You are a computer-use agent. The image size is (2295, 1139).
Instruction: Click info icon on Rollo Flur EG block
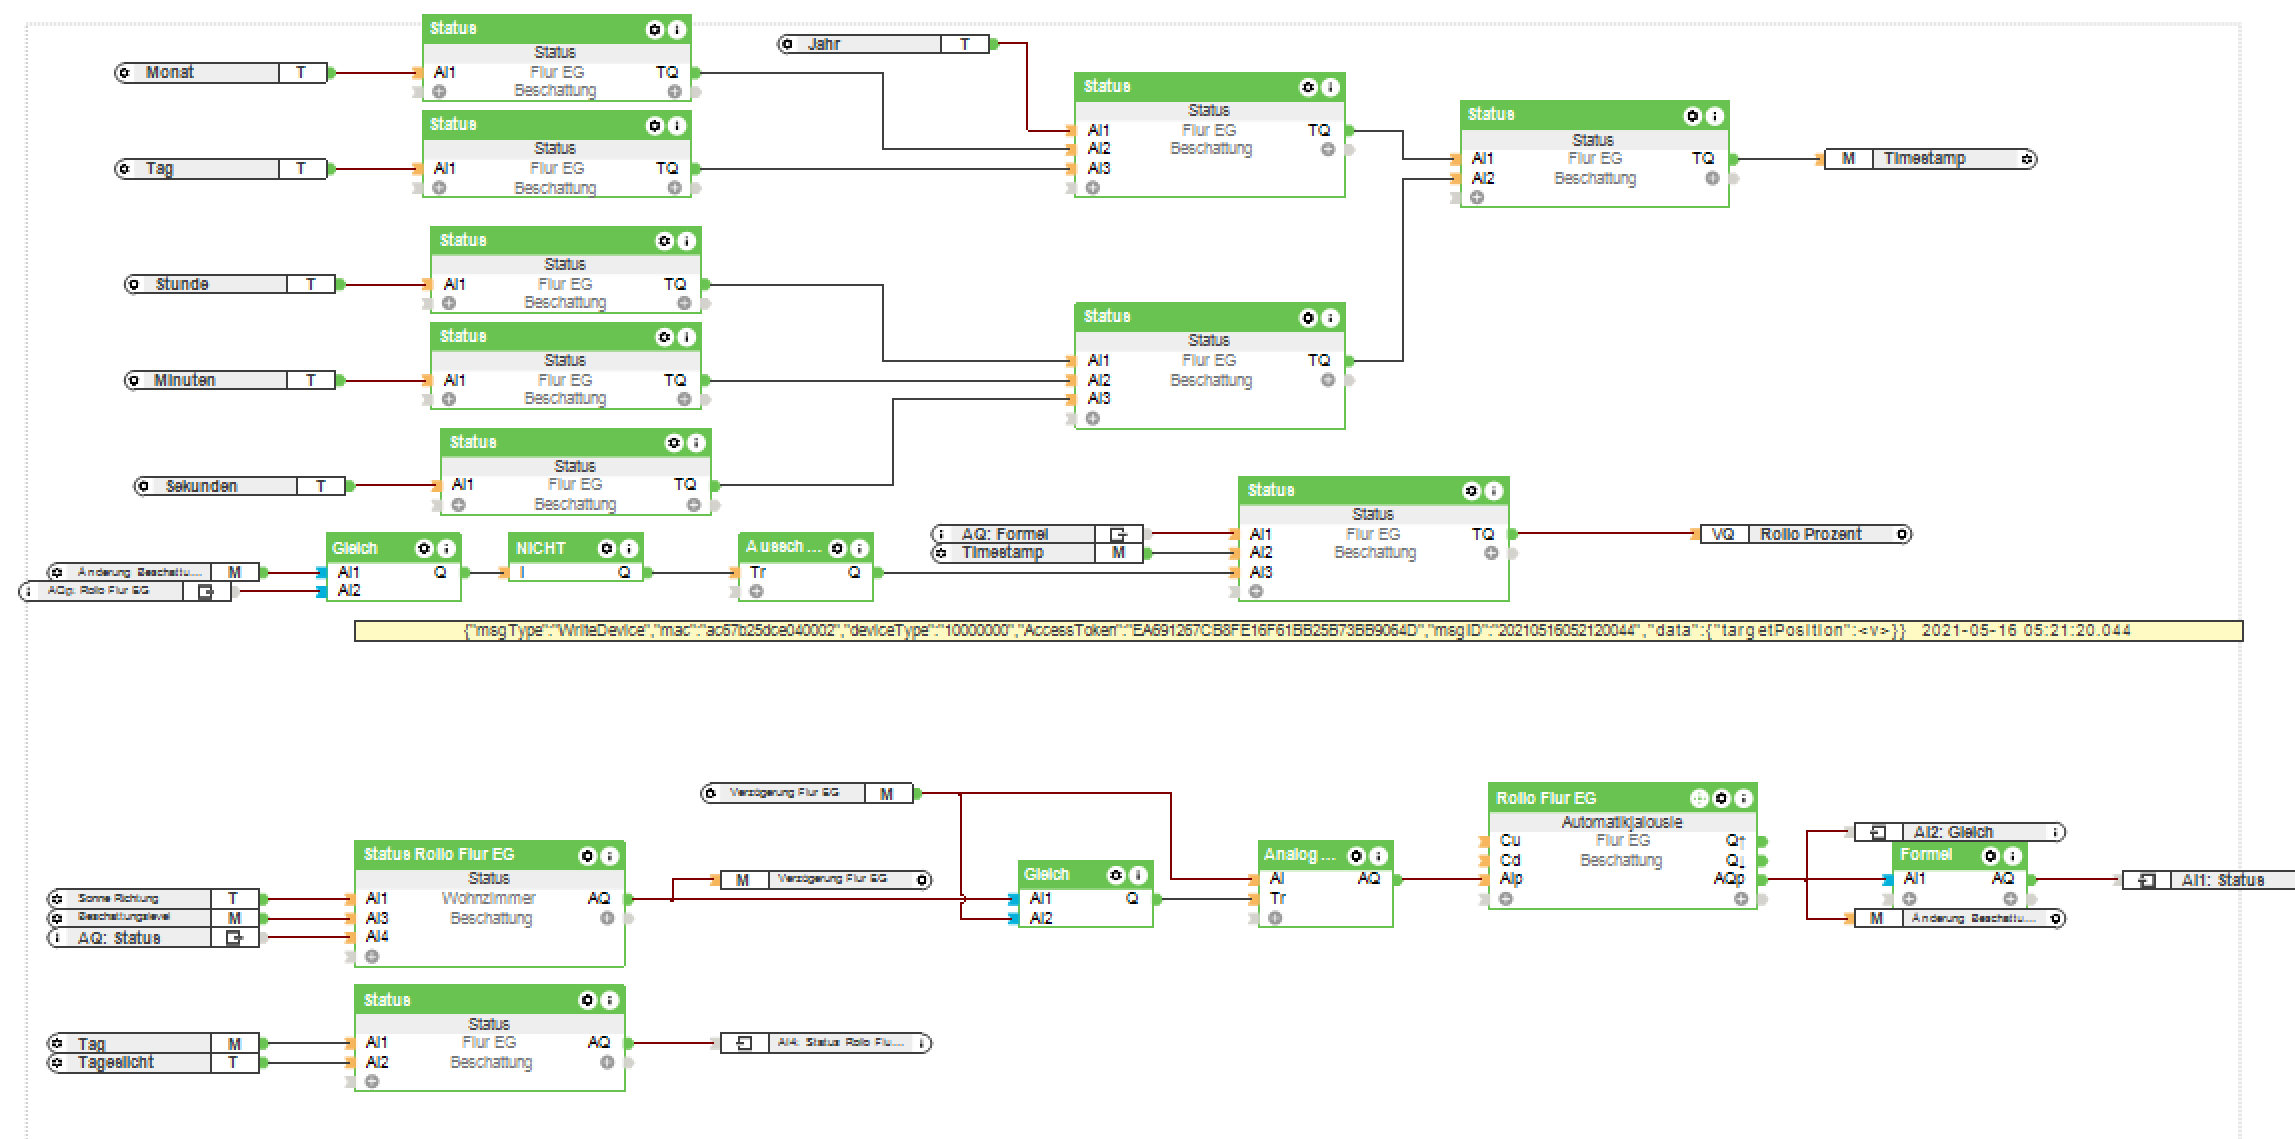(1743, 798)
